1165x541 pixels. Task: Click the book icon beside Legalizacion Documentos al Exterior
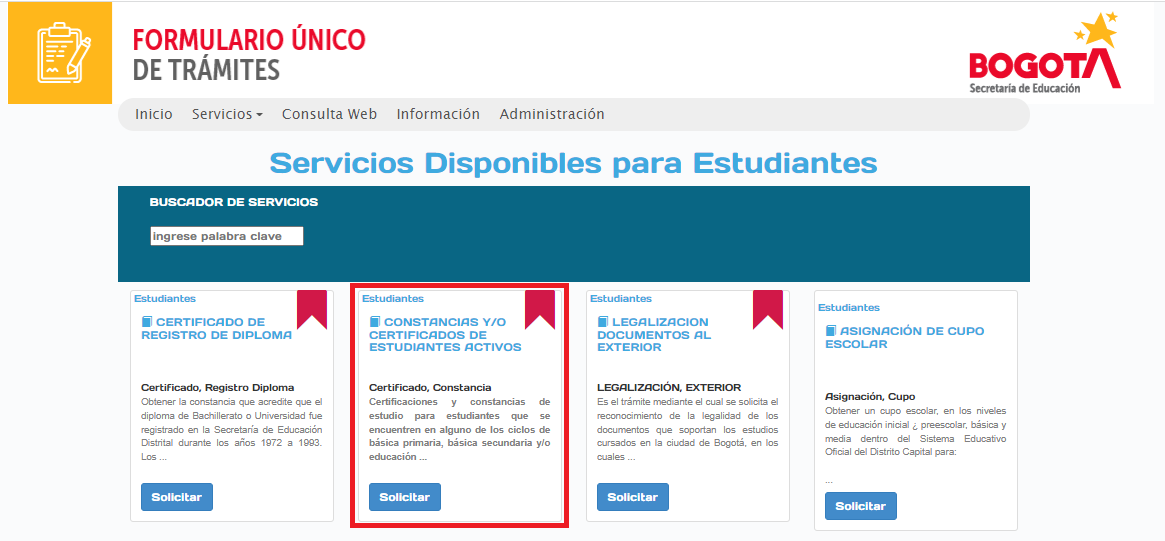pos(603,322)
